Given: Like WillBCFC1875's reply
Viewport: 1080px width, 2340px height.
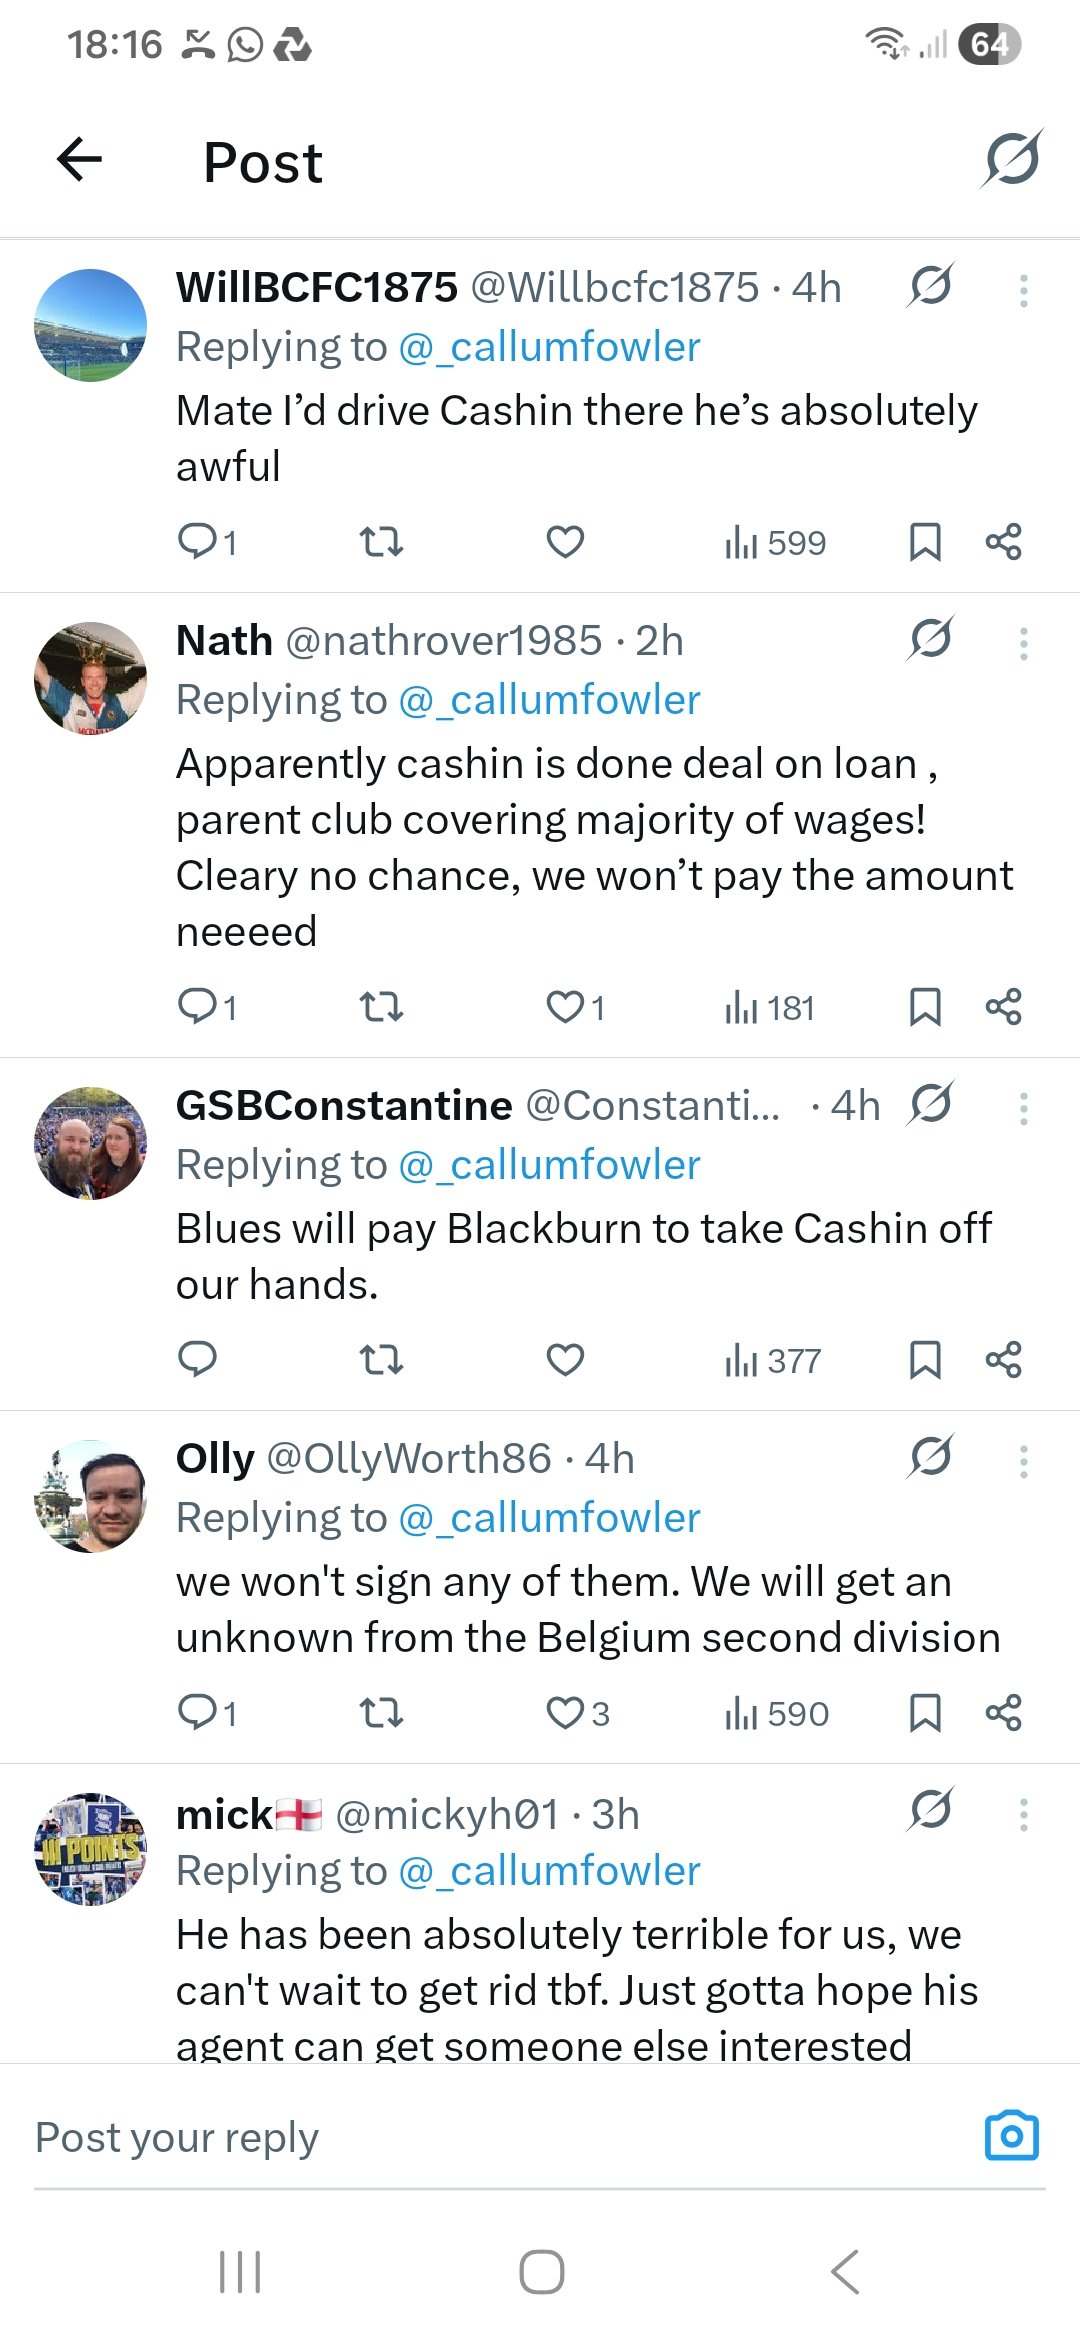Looking at the screenshot, I should (x=565, y=542).
